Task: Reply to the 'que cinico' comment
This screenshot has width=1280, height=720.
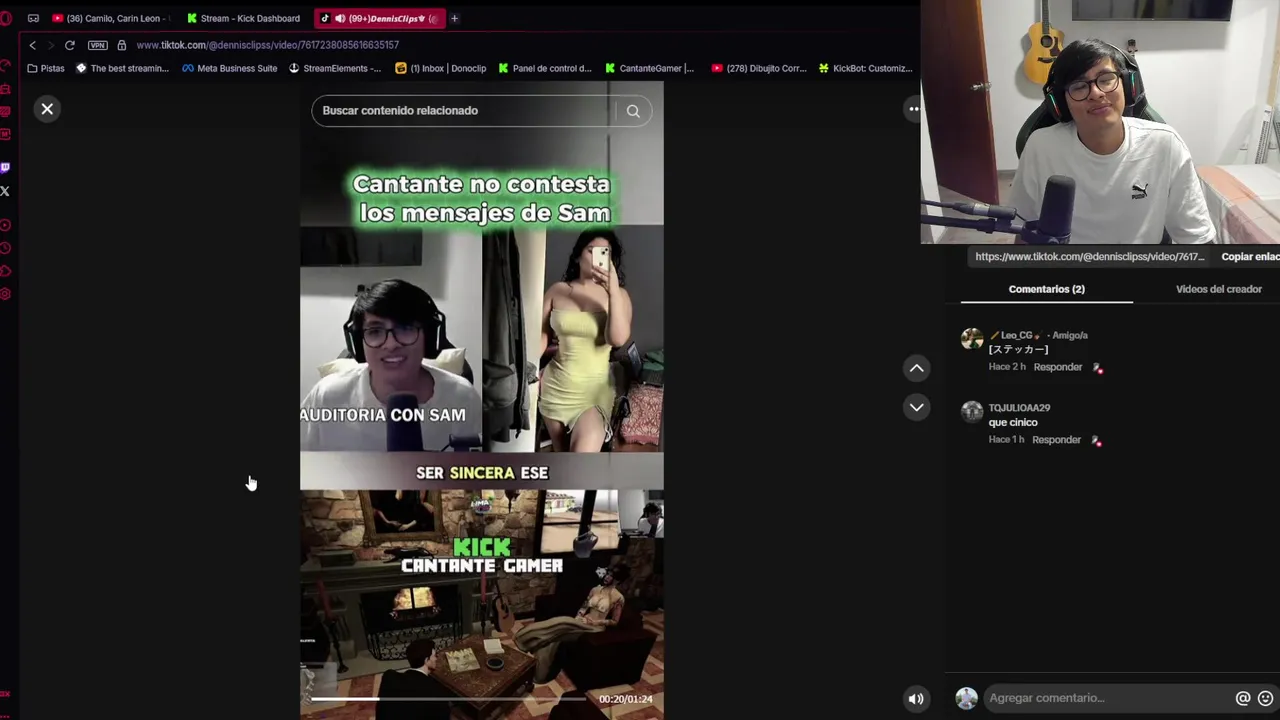Action: coord(1056,440)
